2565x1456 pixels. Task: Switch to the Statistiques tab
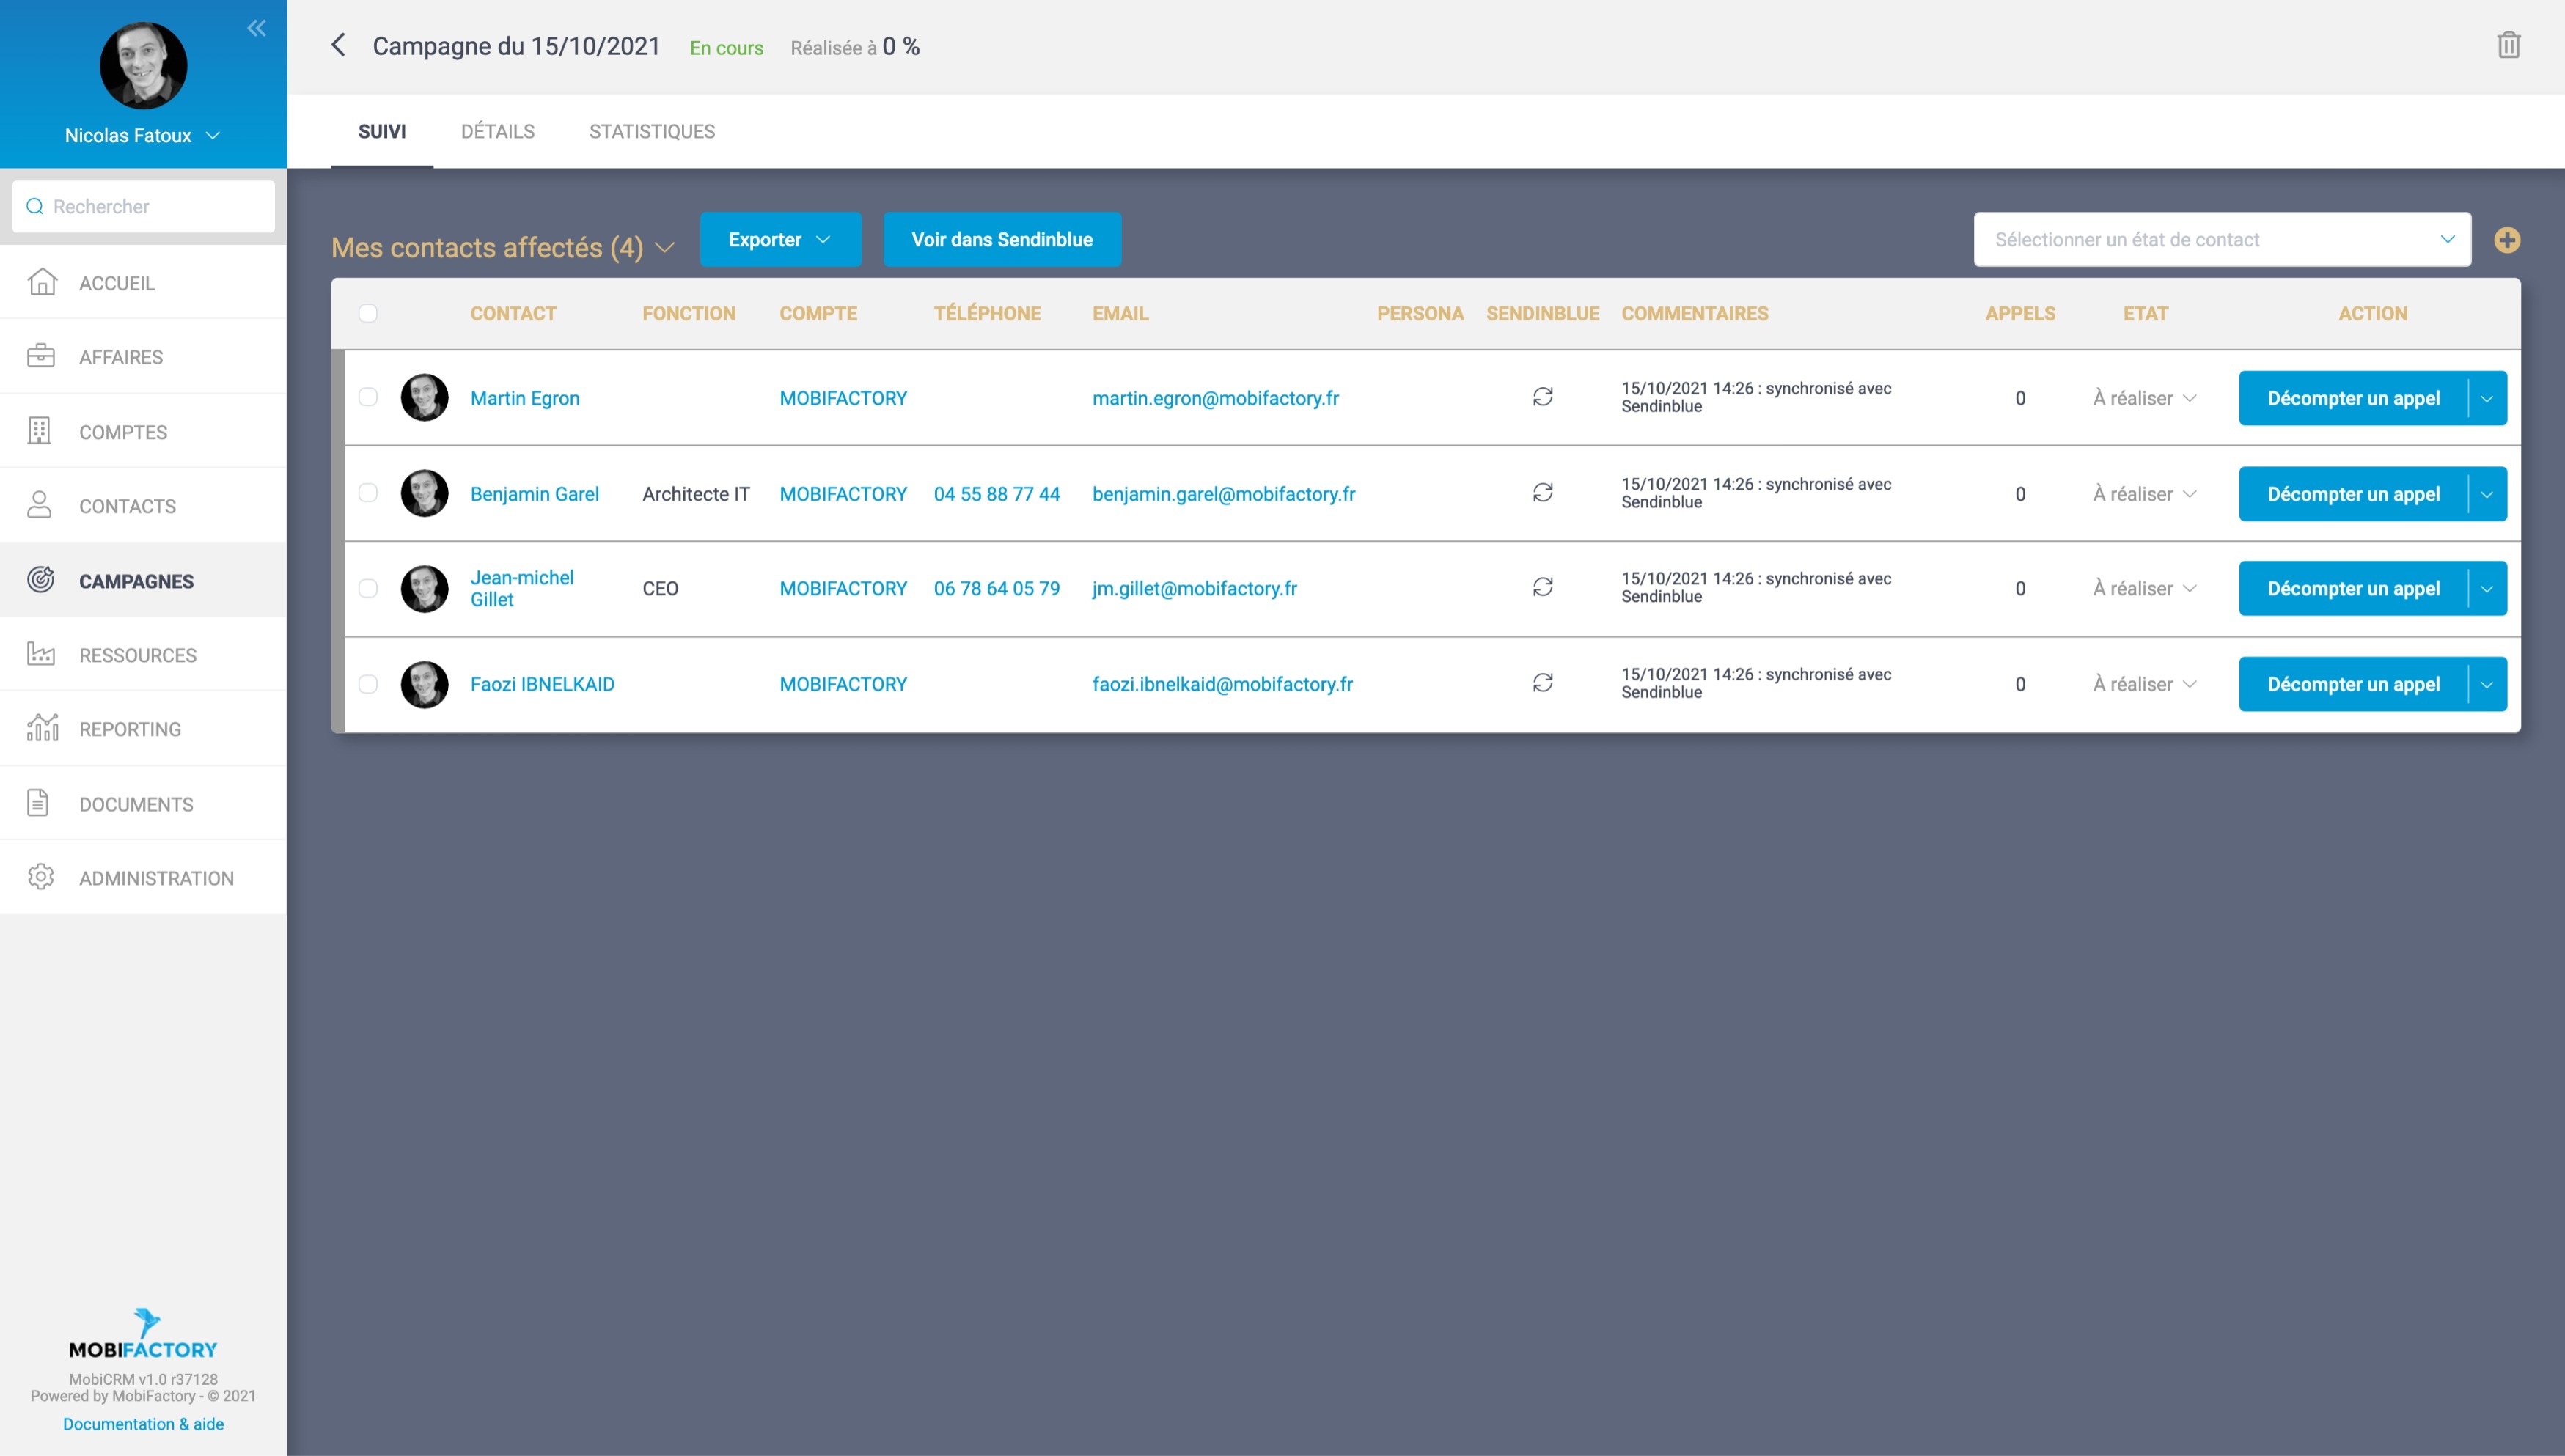coord(651,131)
